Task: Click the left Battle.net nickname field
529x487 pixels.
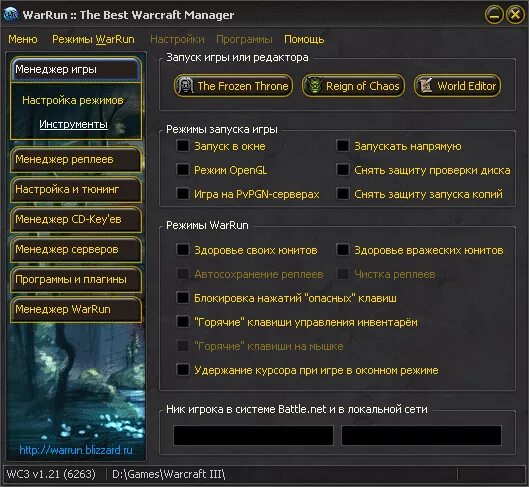Action: point(253,435)
